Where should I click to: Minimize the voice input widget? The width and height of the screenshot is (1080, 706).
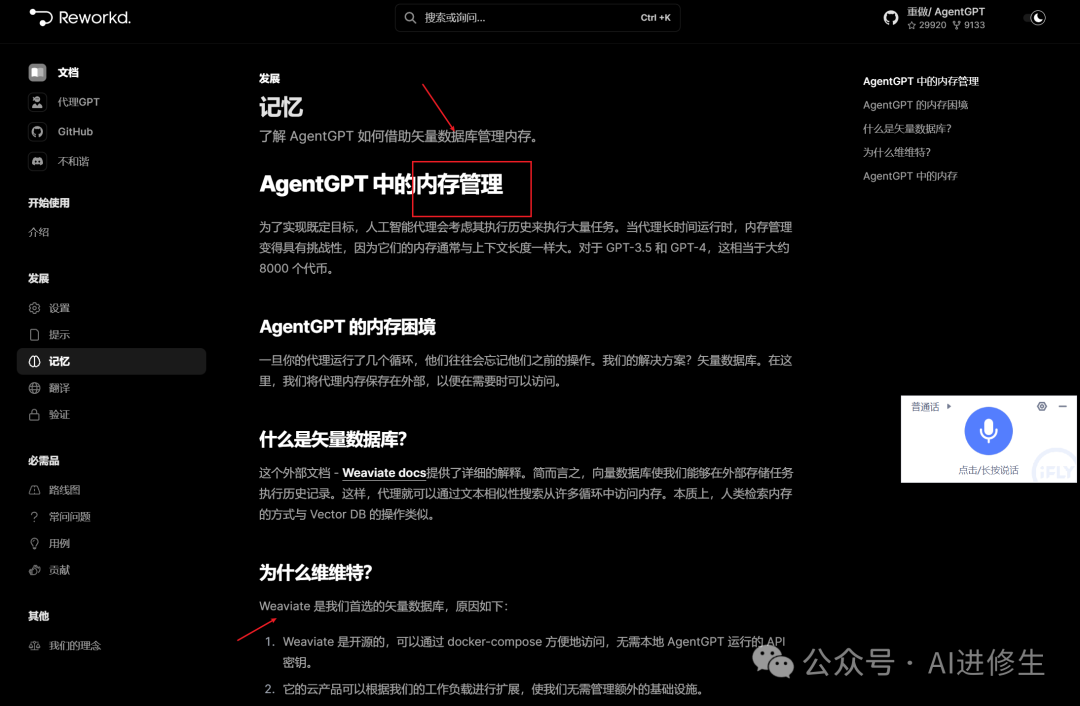(1063, 406)
